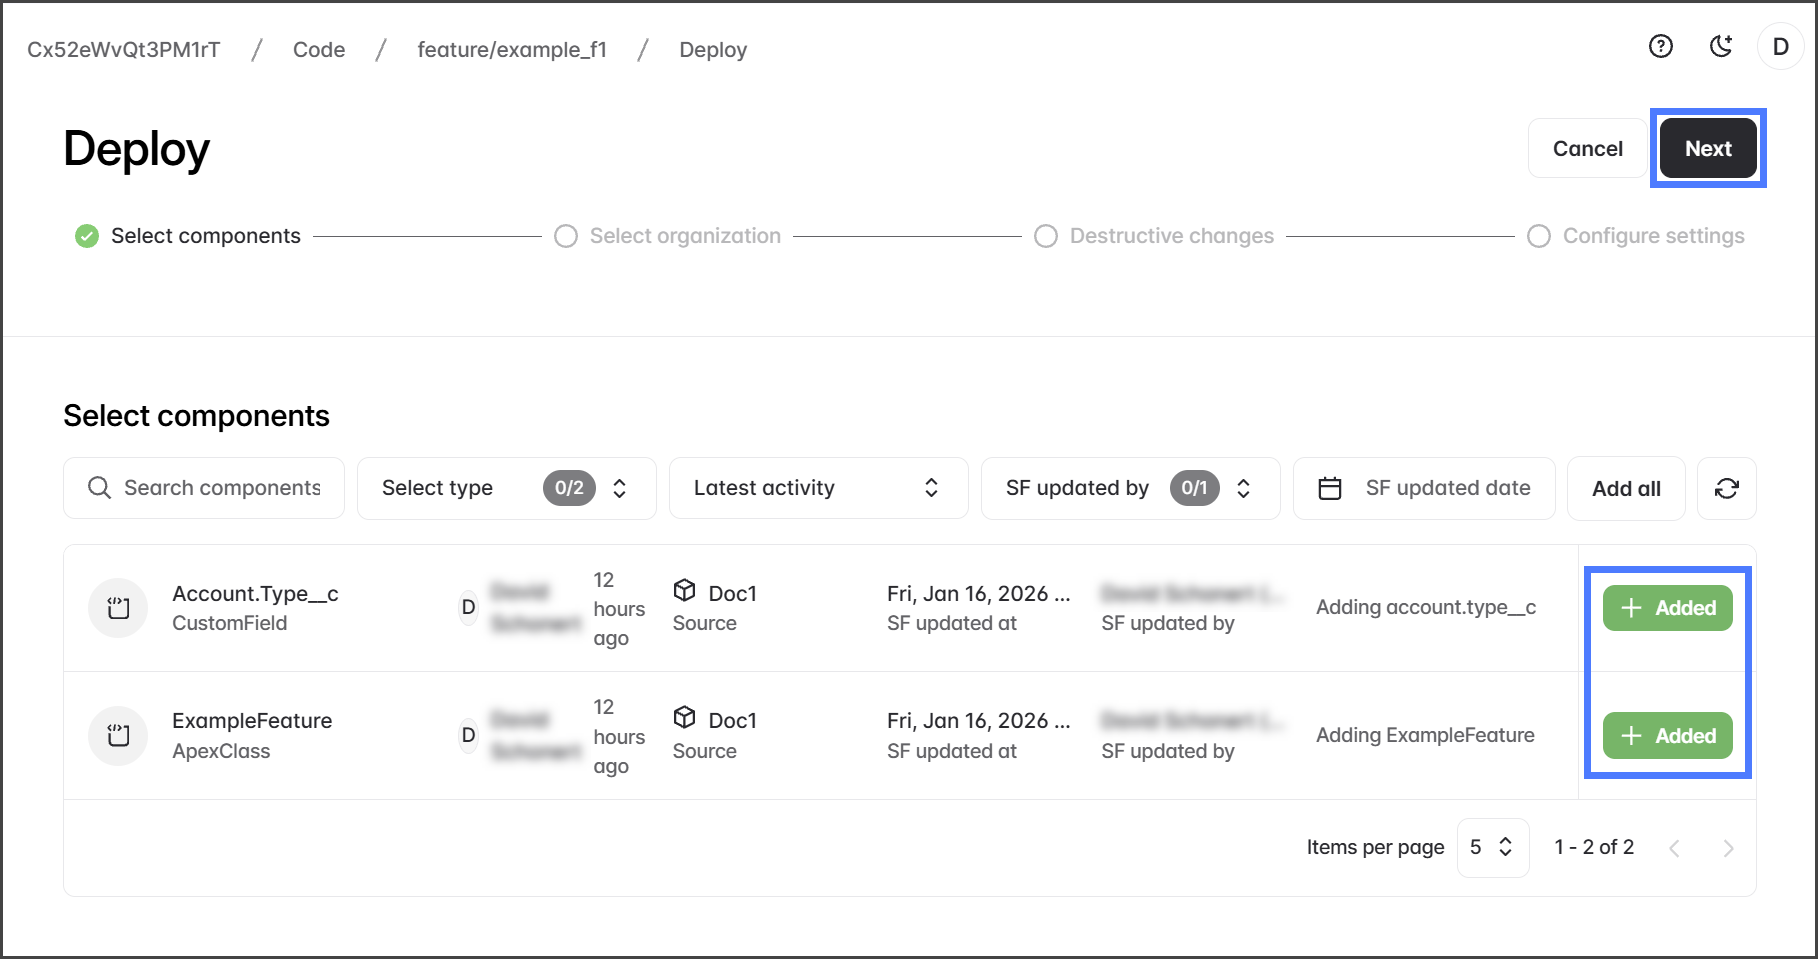Image resolution: width=1818 pixels, height=959 pixels.
Task: Navigate to Code breadcrumb
Action: tap(319, 50)
